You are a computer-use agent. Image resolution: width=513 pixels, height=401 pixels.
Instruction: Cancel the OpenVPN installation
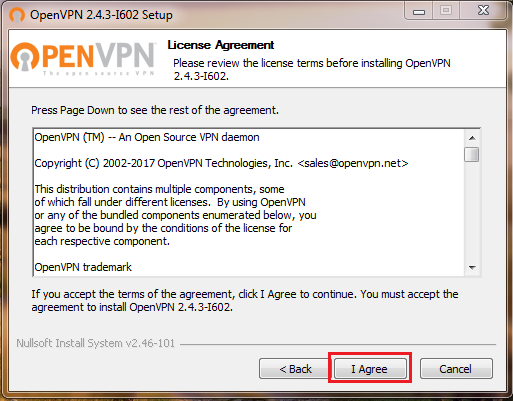pos(456,369)
